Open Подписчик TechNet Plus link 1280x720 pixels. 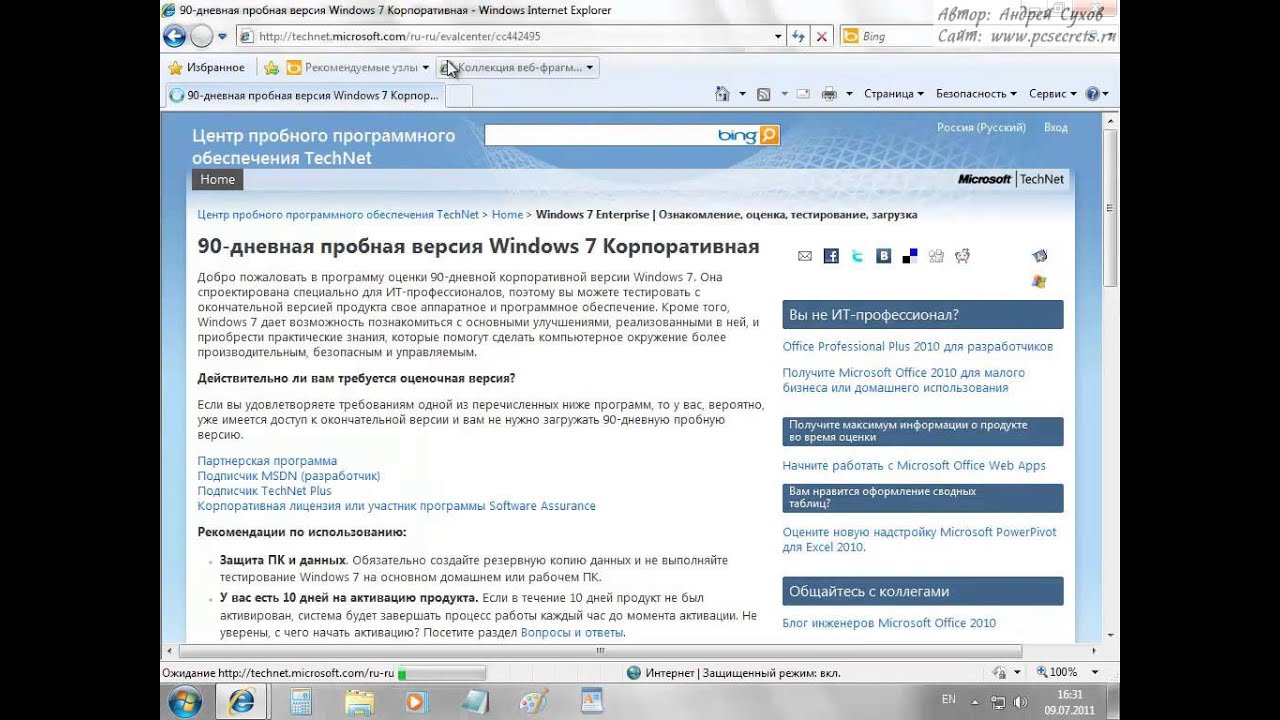pyautogui.click(x=264, y=491)
